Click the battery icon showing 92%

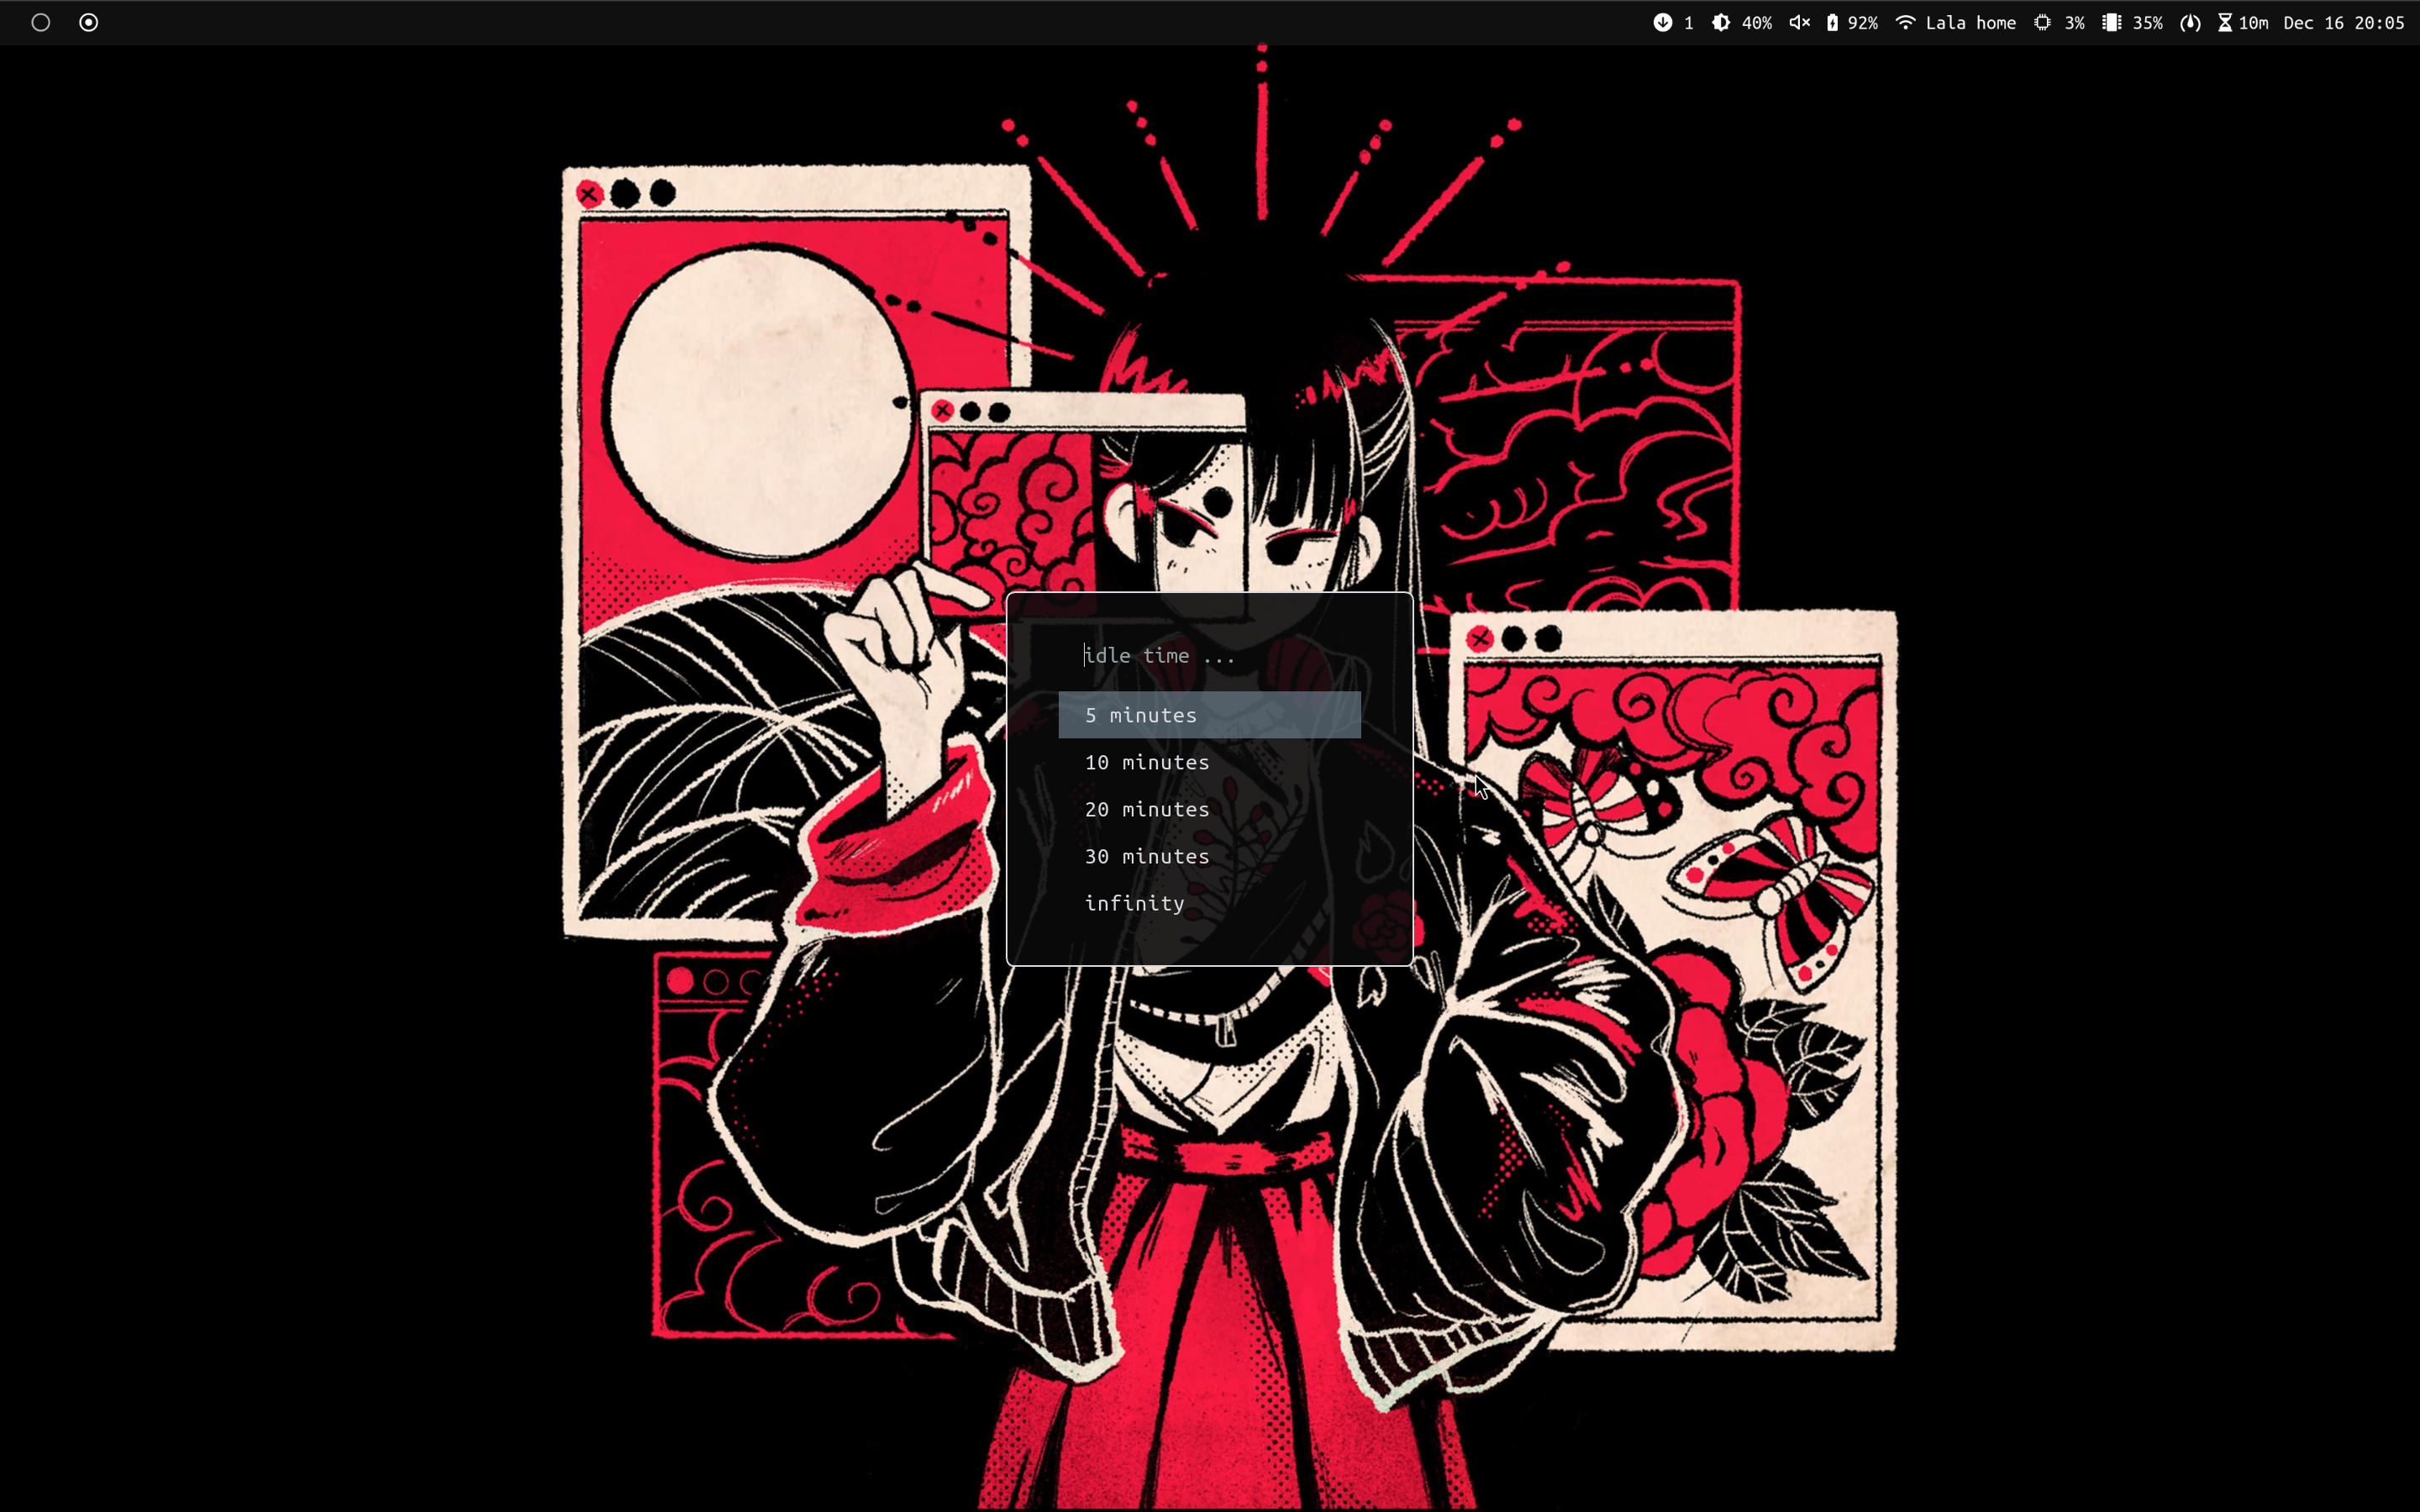coord(1833,22)
